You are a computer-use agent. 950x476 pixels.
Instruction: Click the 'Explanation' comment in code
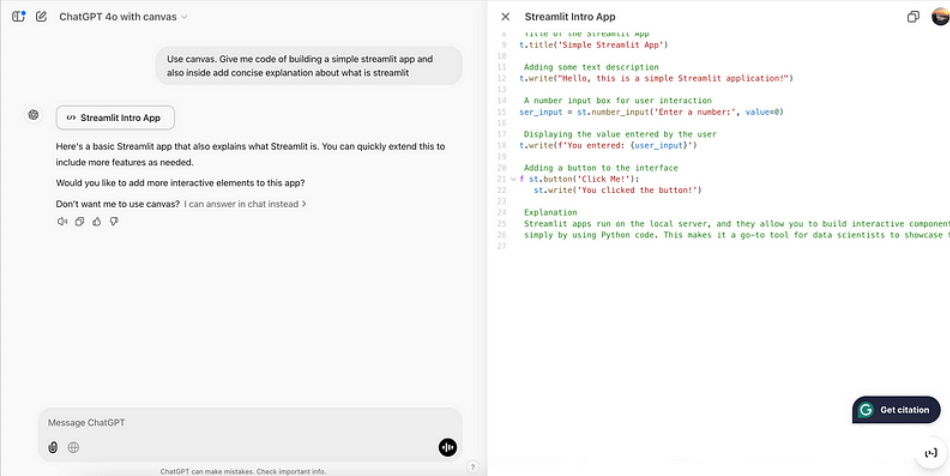click(550, 213)
